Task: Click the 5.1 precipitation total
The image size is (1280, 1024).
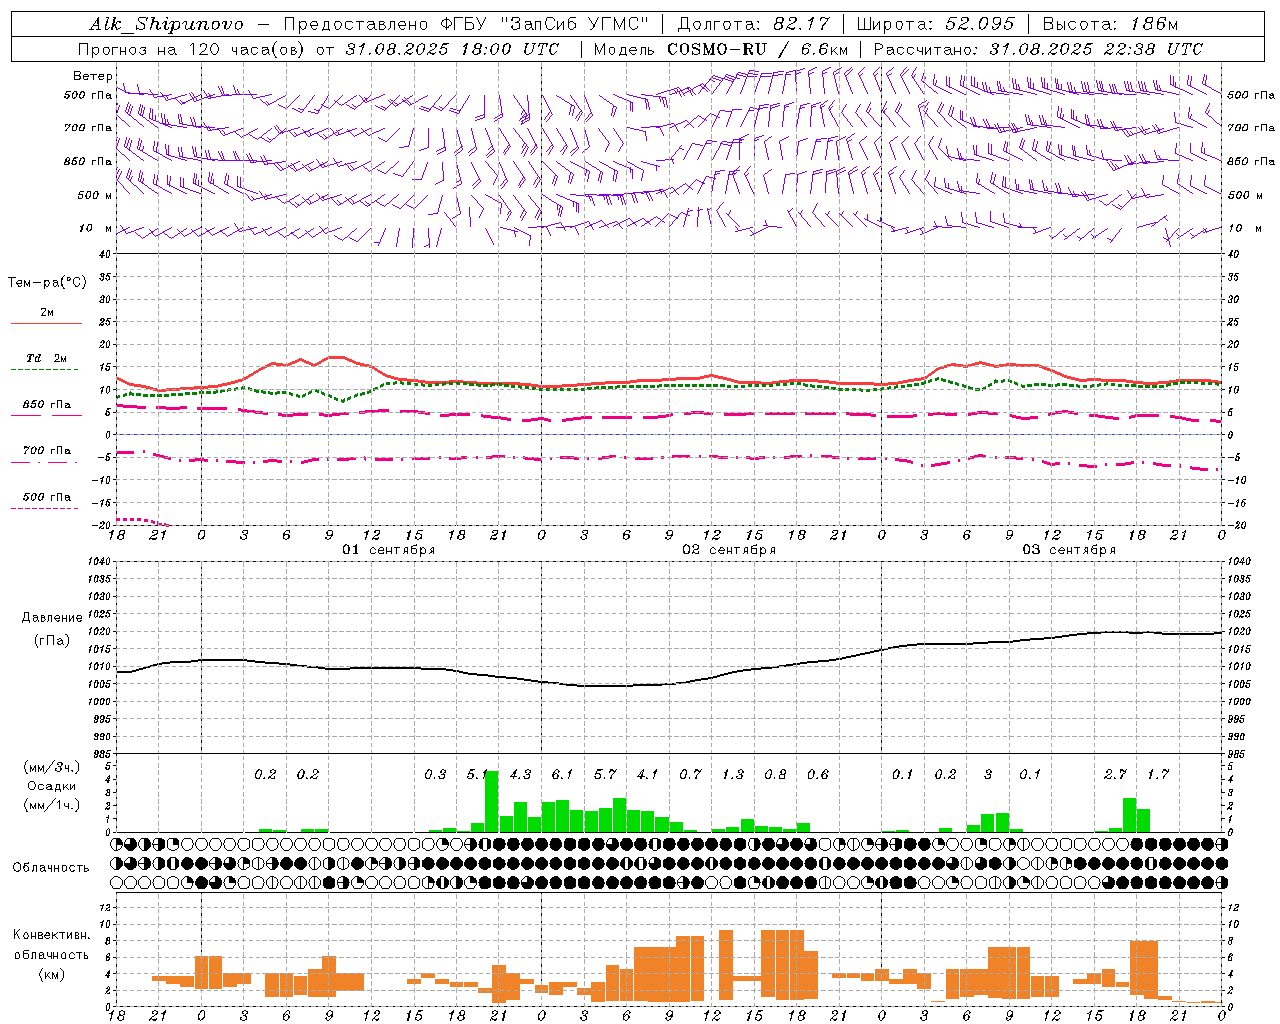Action: pyautogui.click(x=478, y=774)
